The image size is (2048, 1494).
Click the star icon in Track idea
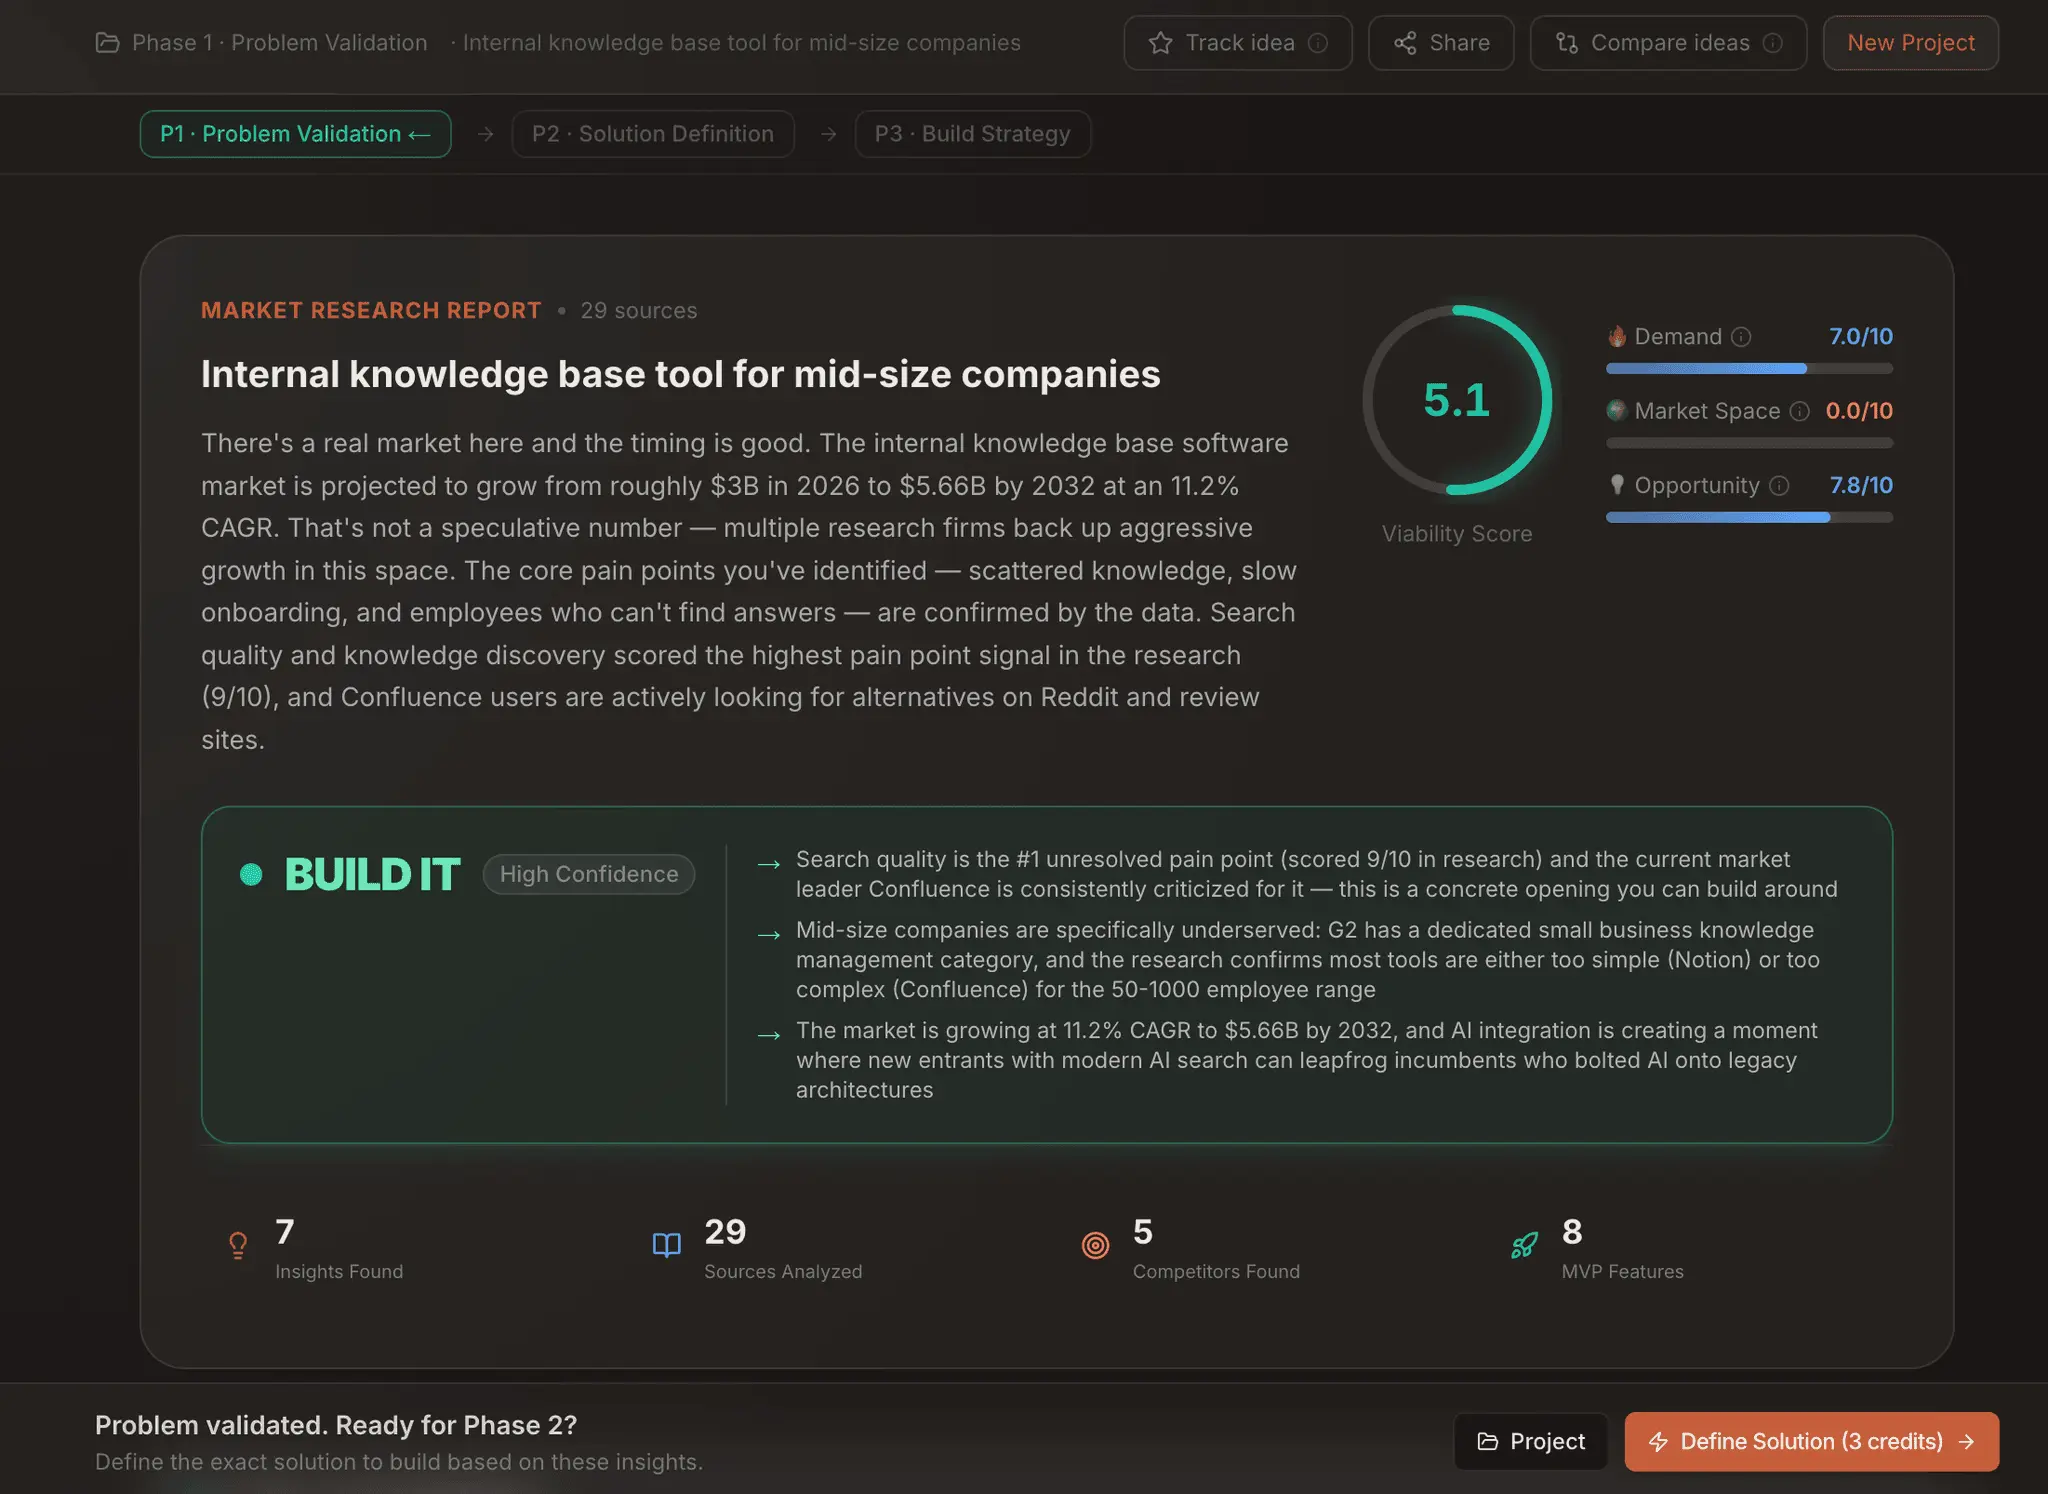point(1160,43)
